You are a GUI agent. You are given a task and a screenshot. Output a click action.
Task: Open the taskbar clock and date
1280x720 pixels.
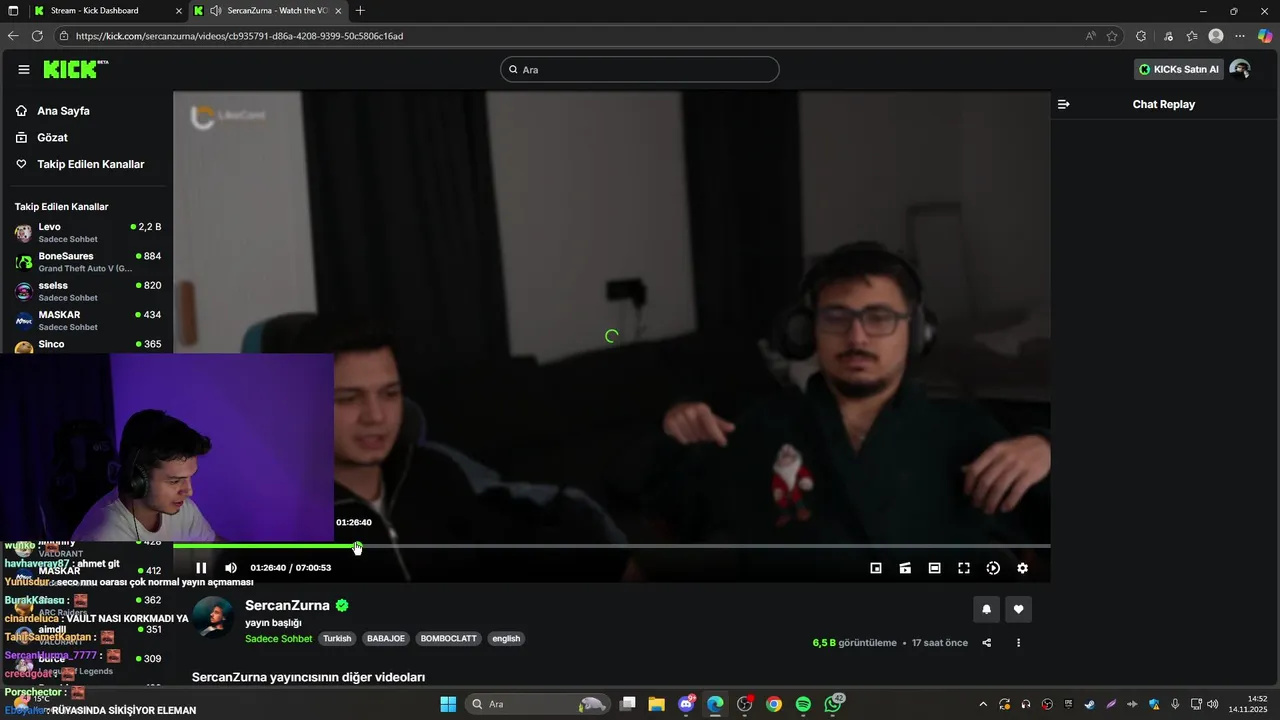tap(1247, 704)
